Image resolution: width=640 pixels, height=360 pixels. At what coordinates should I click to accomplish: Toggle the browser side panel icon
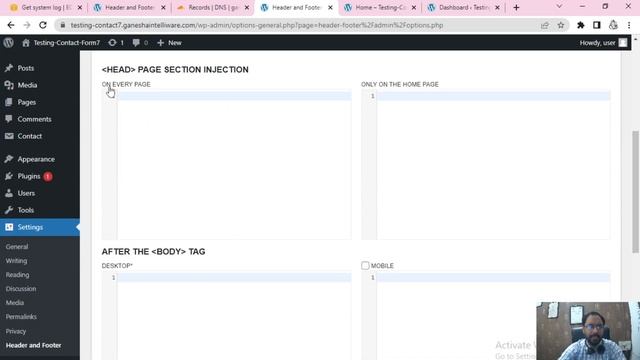click(x=597, y=25)
